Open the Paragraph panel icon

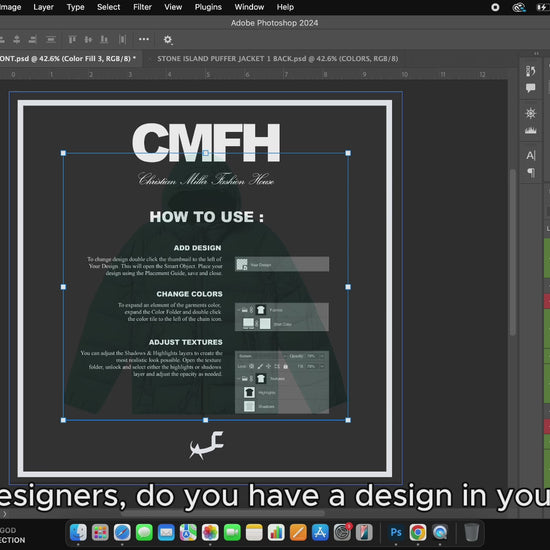[x=531, y=172]
